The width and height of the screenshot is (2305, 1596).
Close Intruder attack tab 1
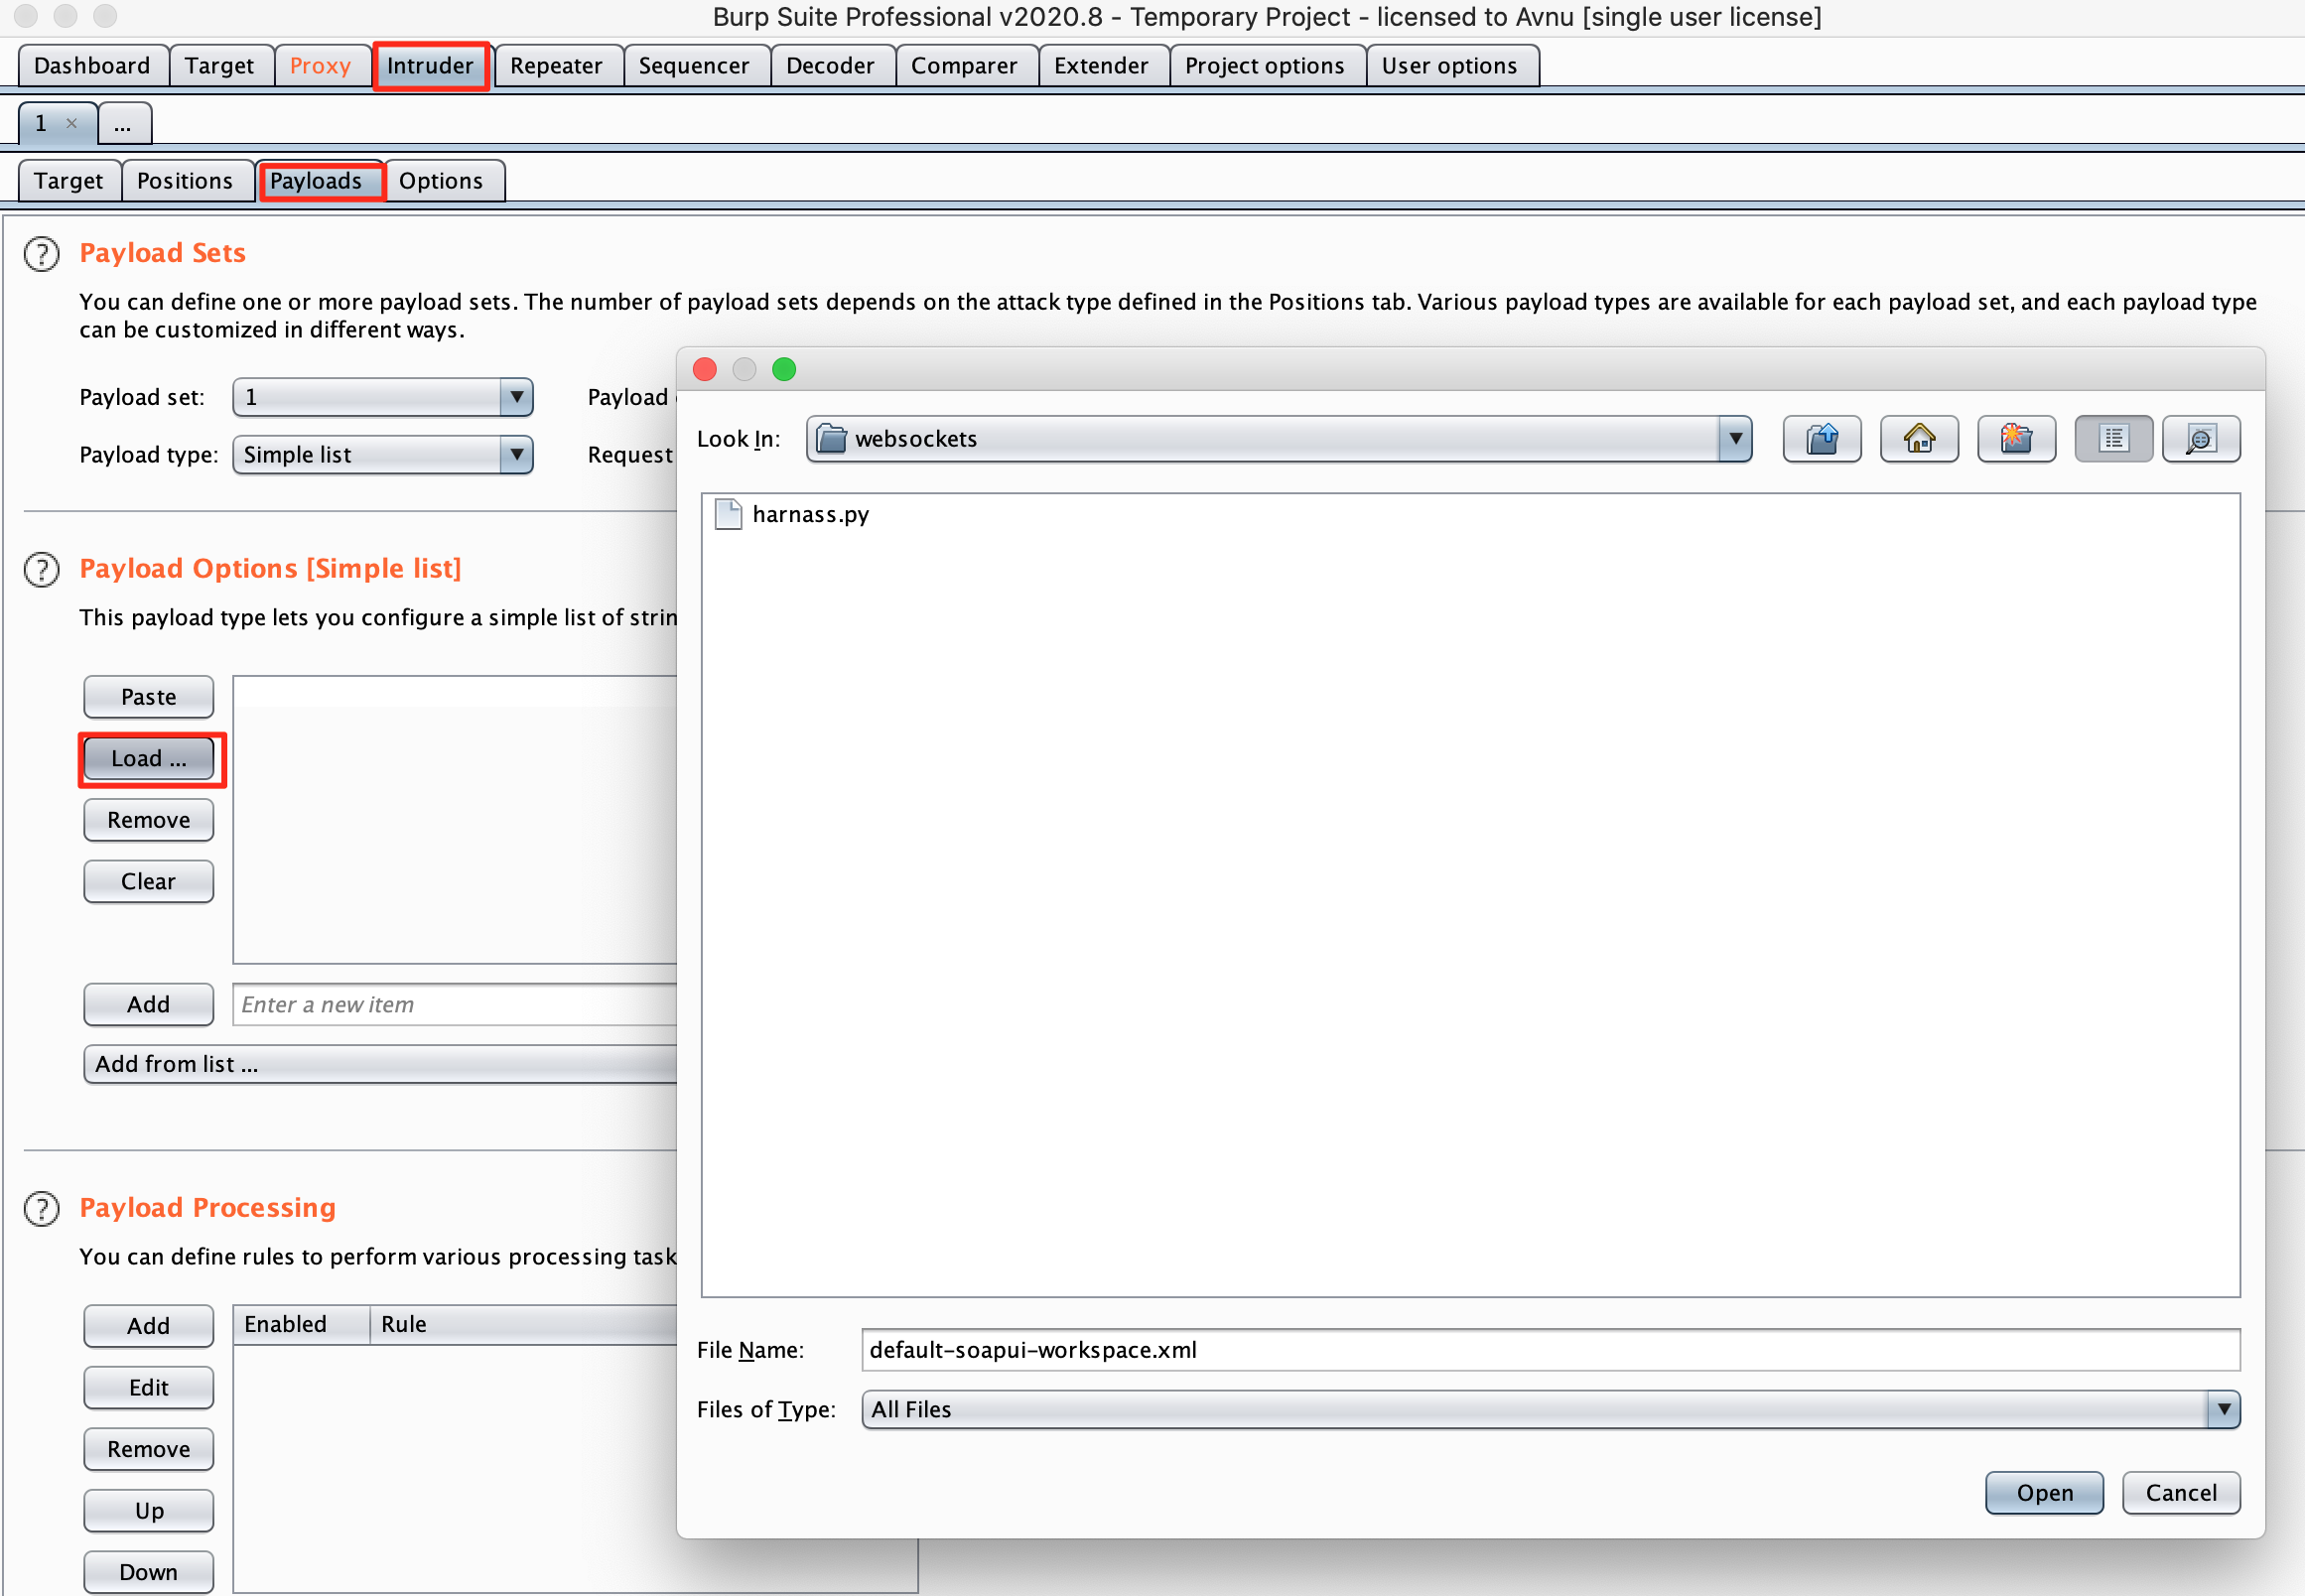point(72,123)
